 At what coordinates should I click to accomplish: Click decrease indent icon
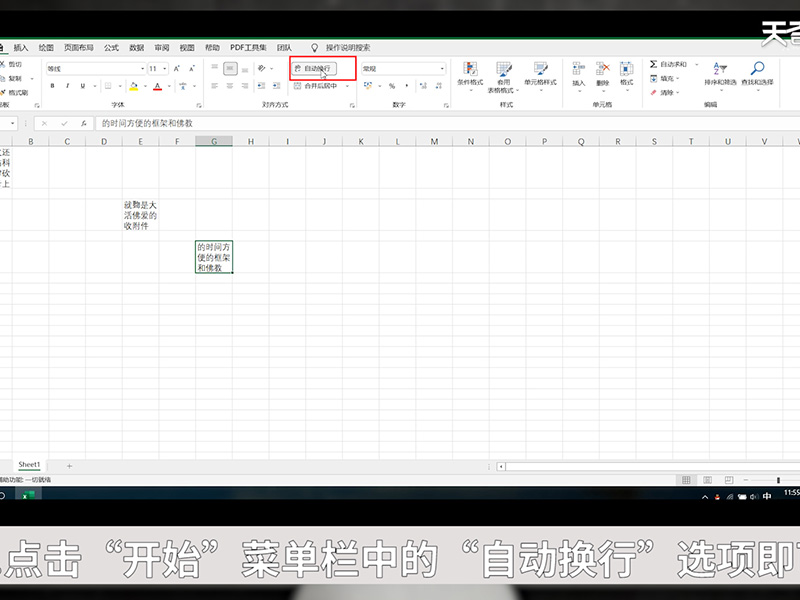click(261, 86)
